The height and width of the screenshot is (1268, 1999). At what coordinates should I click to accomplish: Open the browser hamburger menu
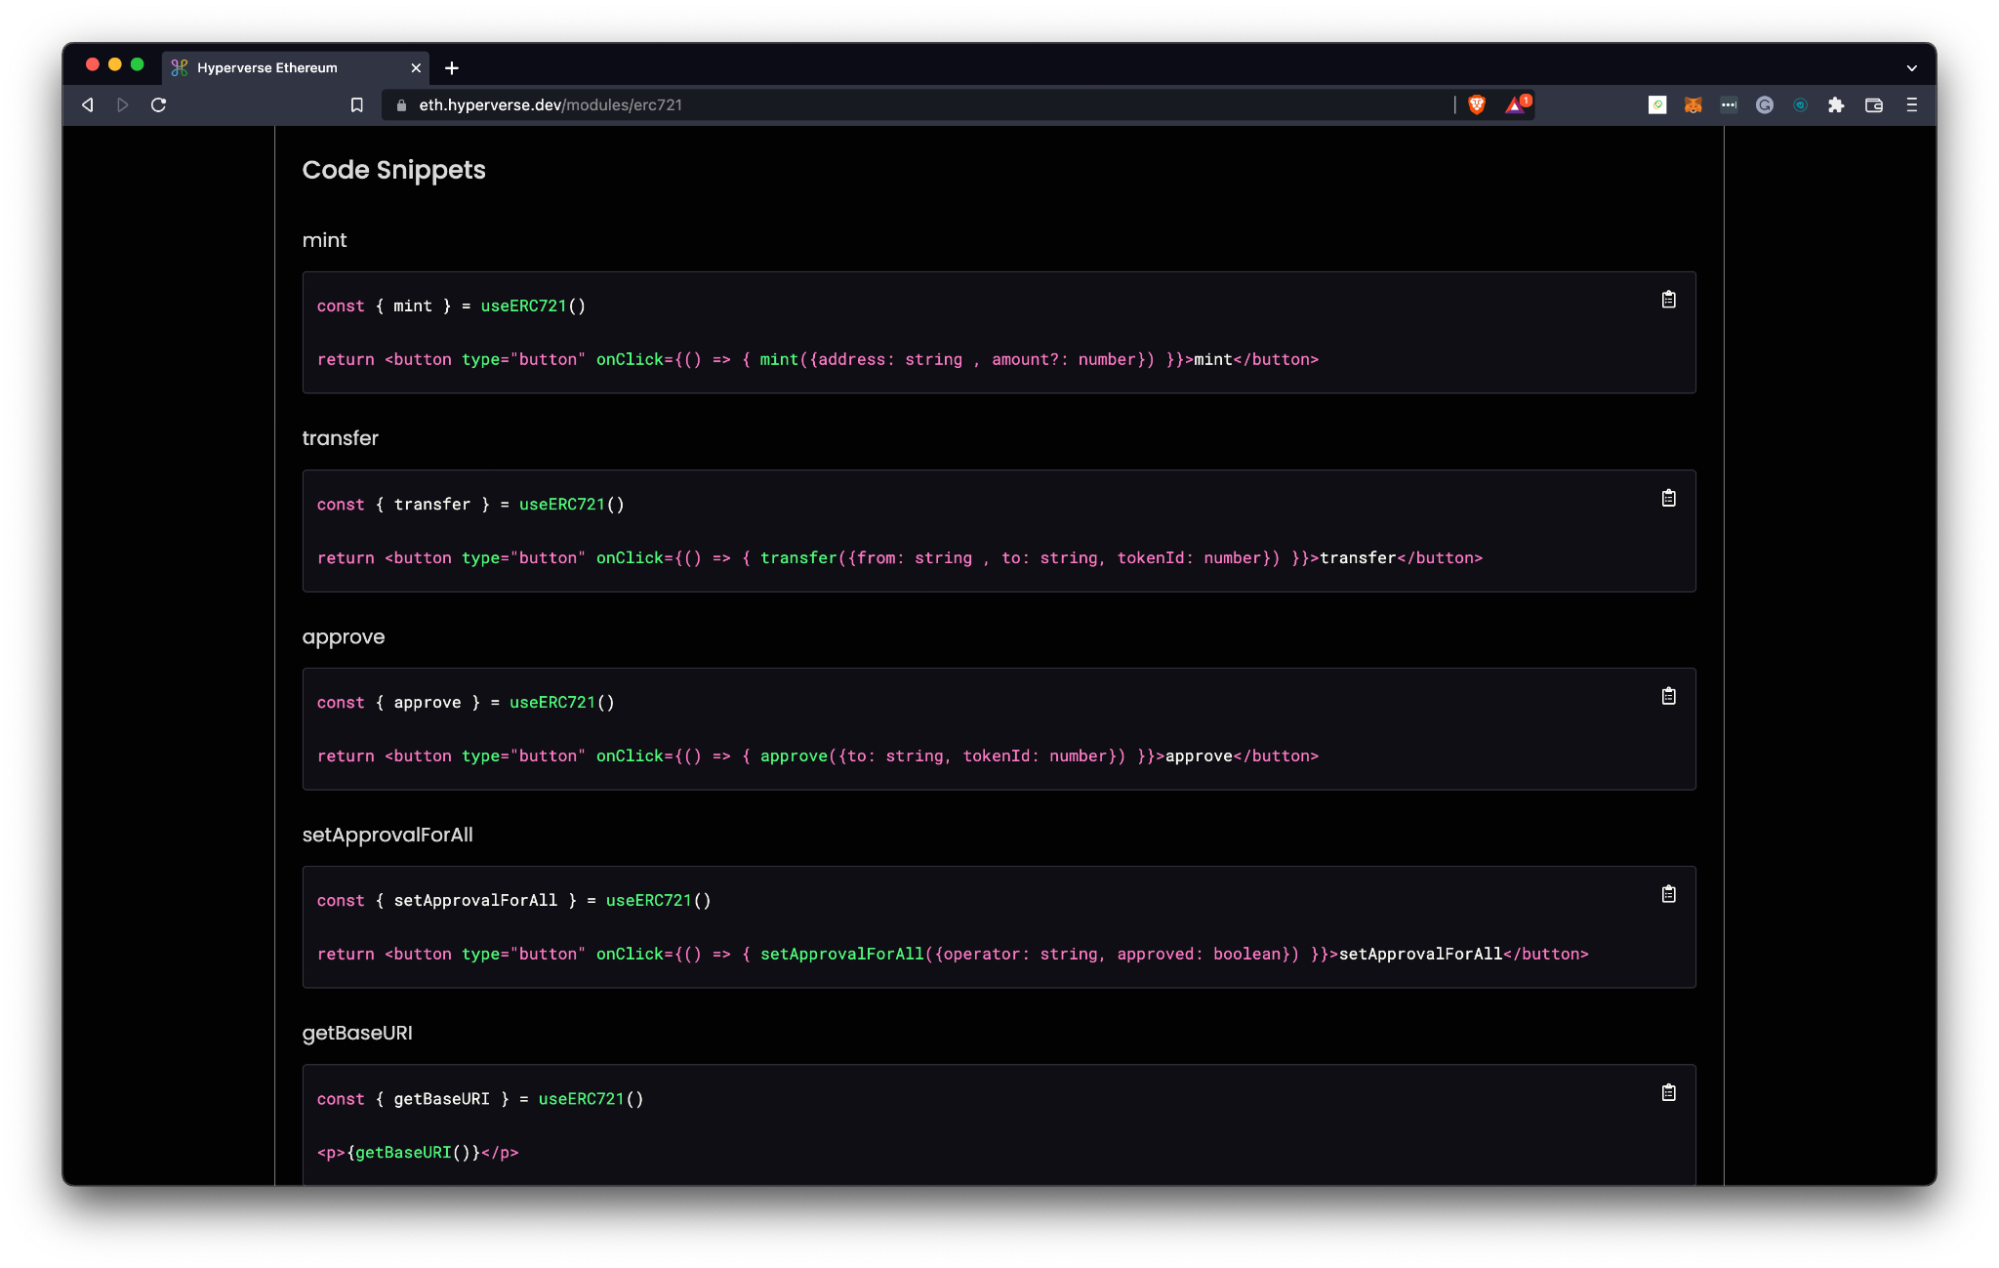coord(1912,105)
